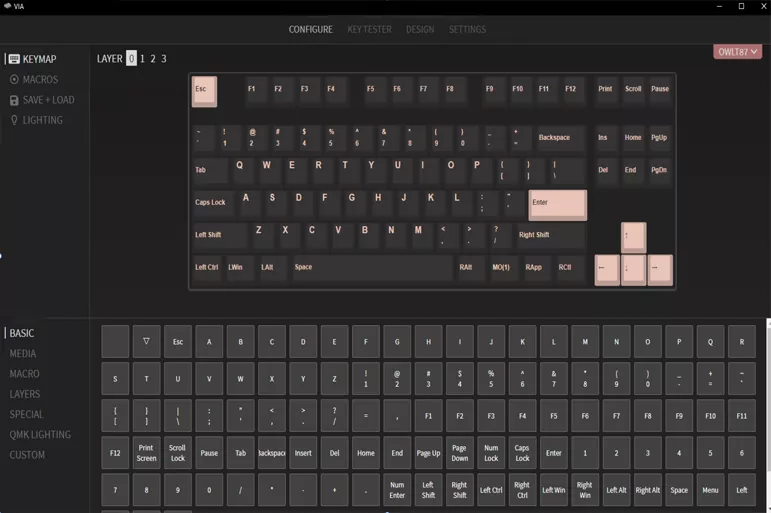Select the PgDn key on keyboard layout
This screenshot has width=771, height=513.
click(x=660, y=171)
